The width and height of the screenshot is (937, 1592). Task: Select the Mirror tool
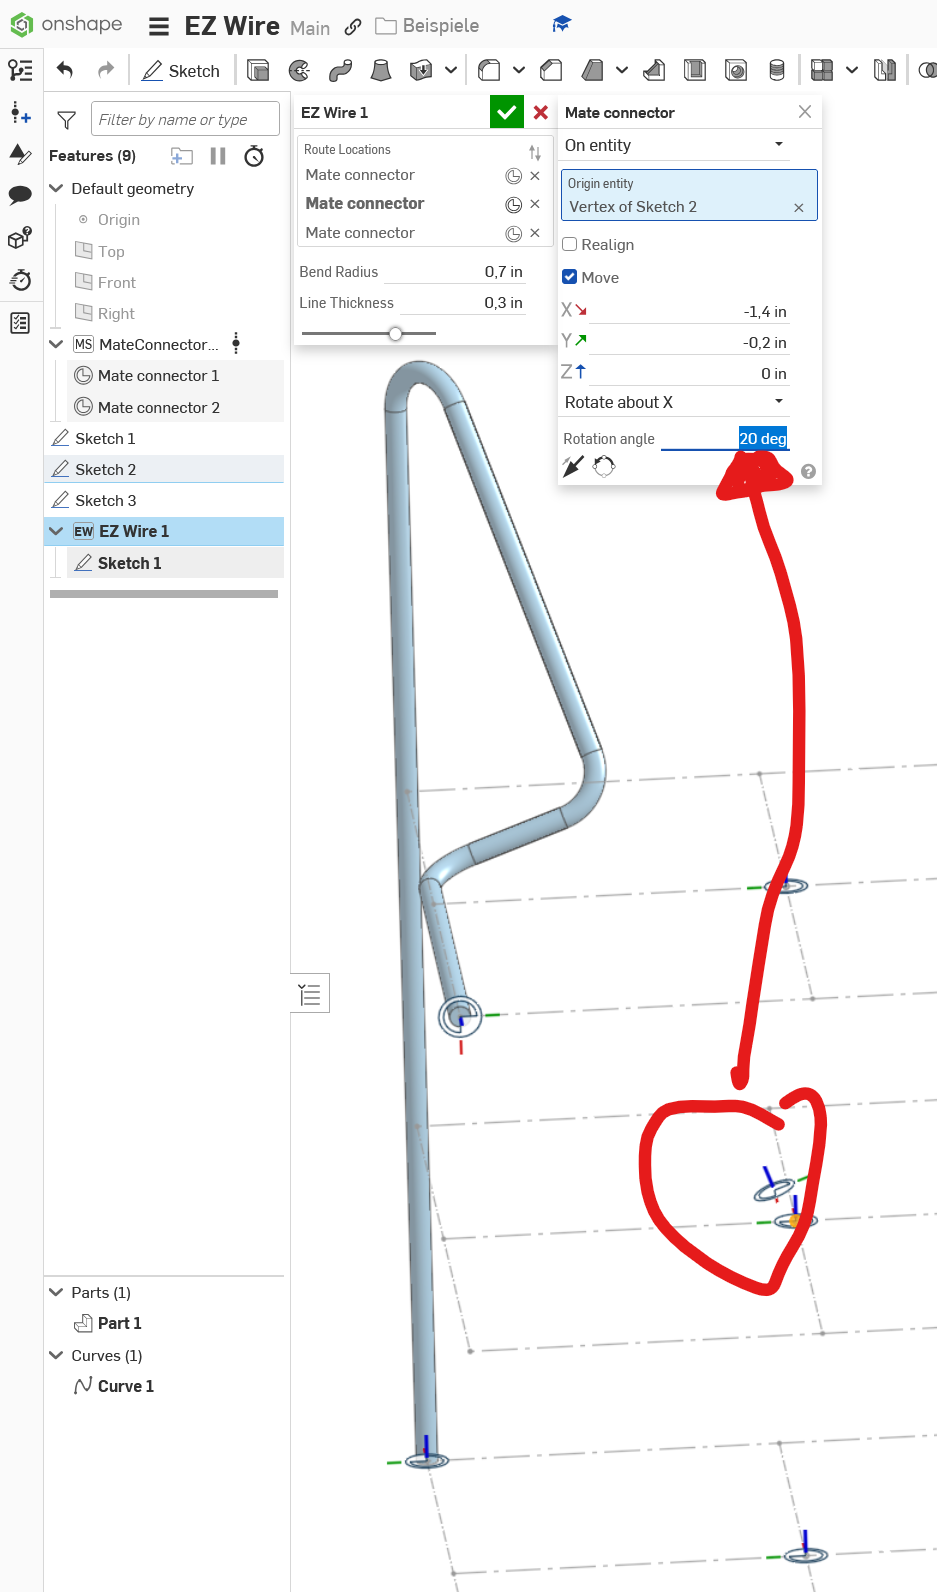tap(885, 70)
